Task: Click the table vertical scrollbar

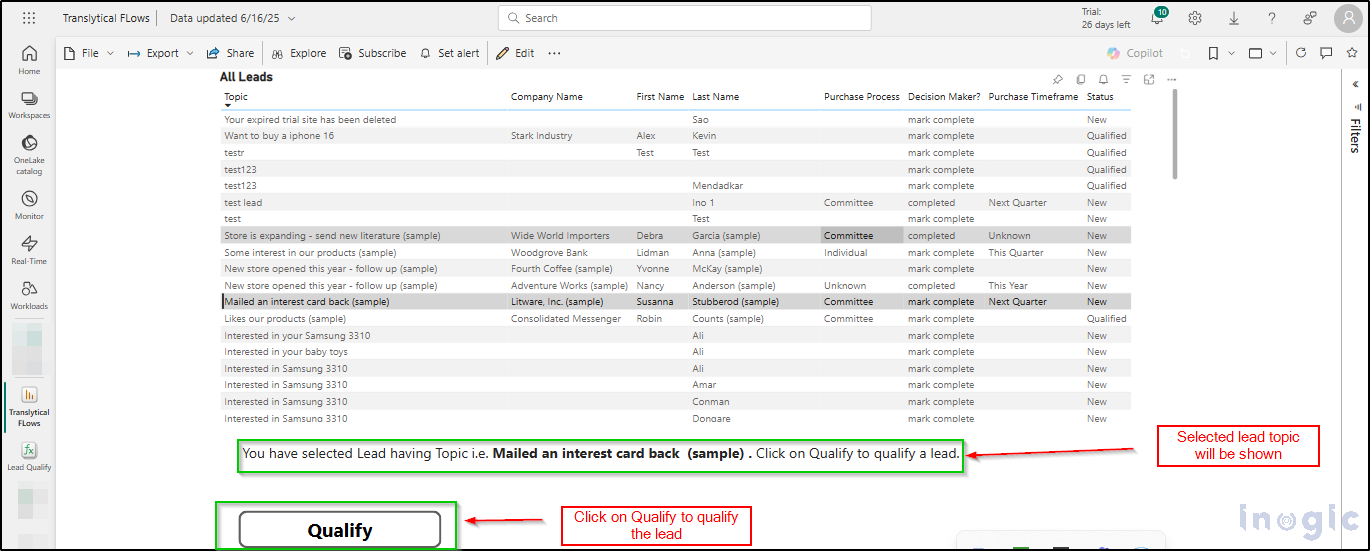Action: (1174, 135)
